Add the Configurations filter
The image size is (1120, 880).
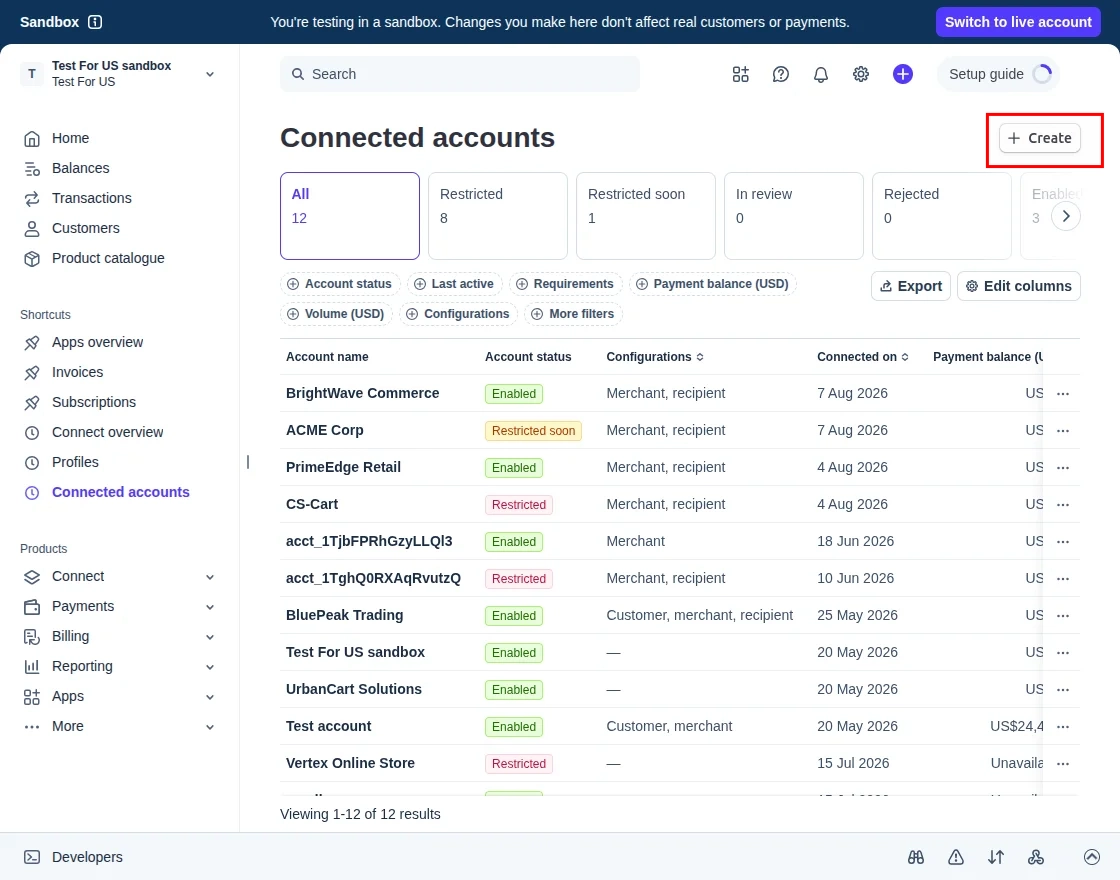458,314
